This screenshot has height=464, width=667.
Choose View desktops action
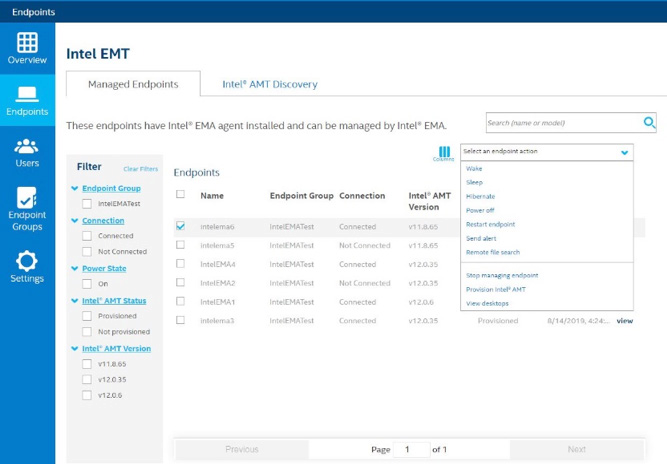[487, 303]
